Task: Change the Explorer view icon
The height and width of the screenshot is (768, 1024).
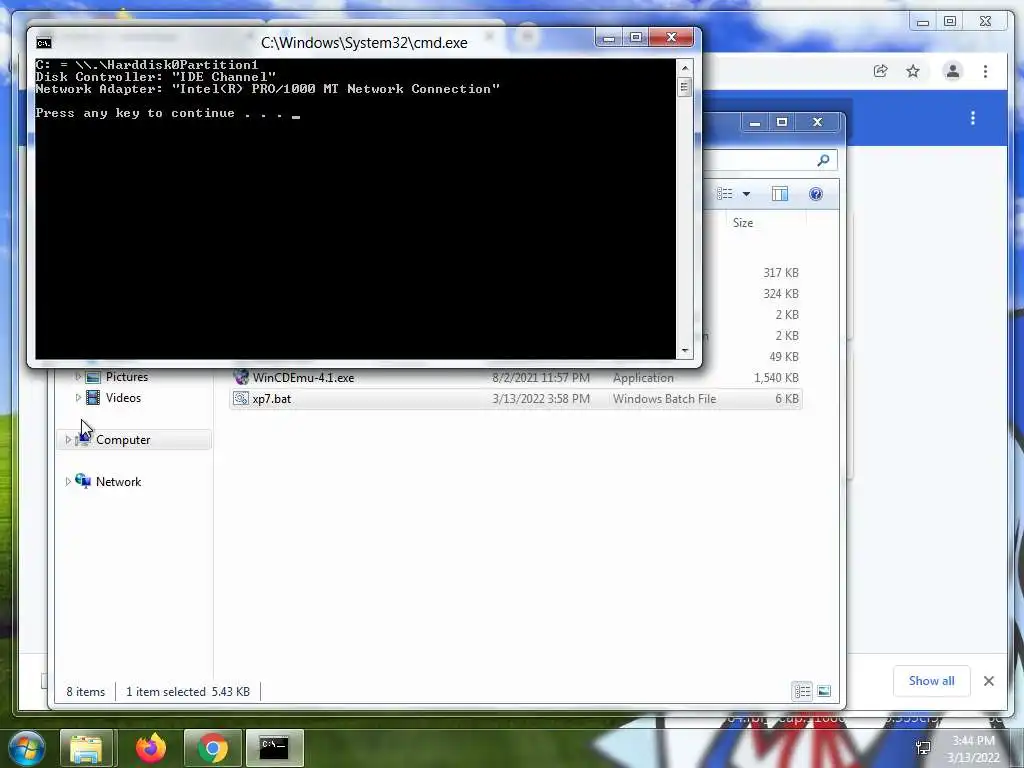Action: point(724,194)
